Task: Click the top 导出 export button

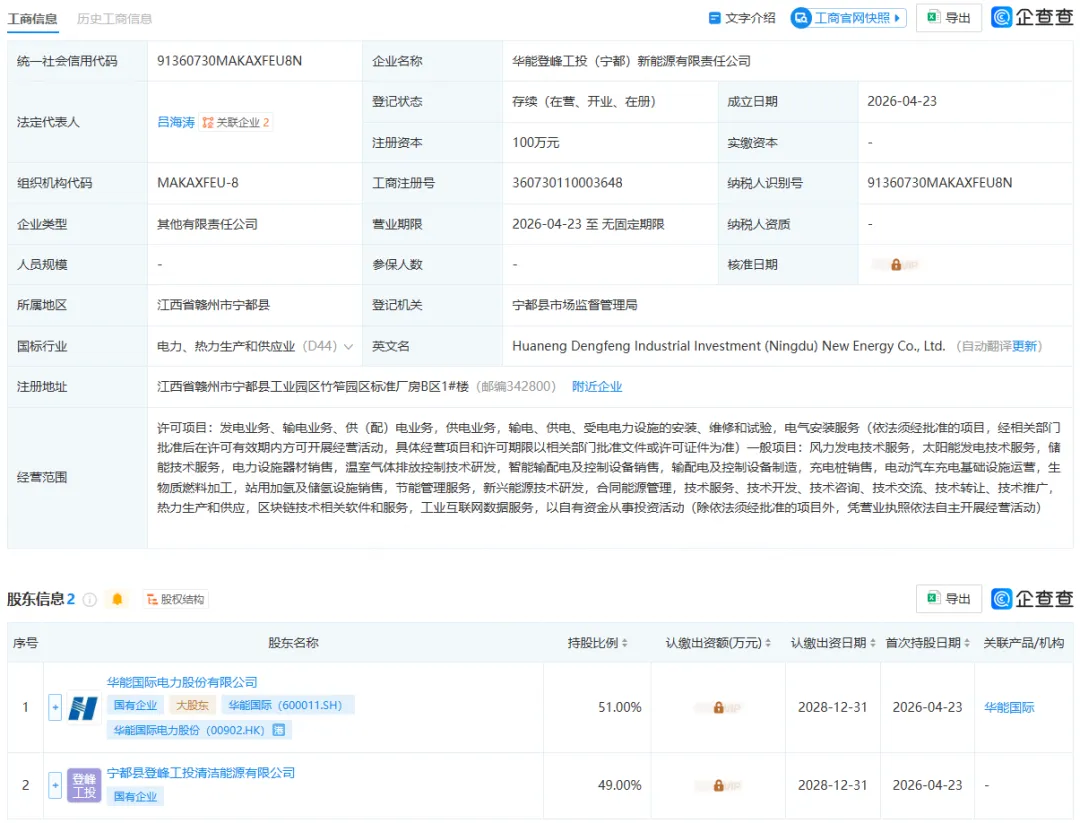Action: (x=948, y=18)
